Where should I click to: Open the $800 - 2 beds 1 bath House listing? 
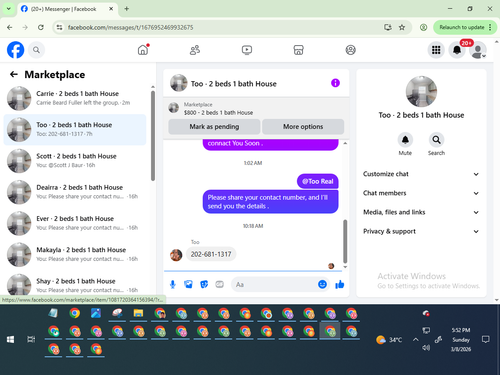coord(218,113)
